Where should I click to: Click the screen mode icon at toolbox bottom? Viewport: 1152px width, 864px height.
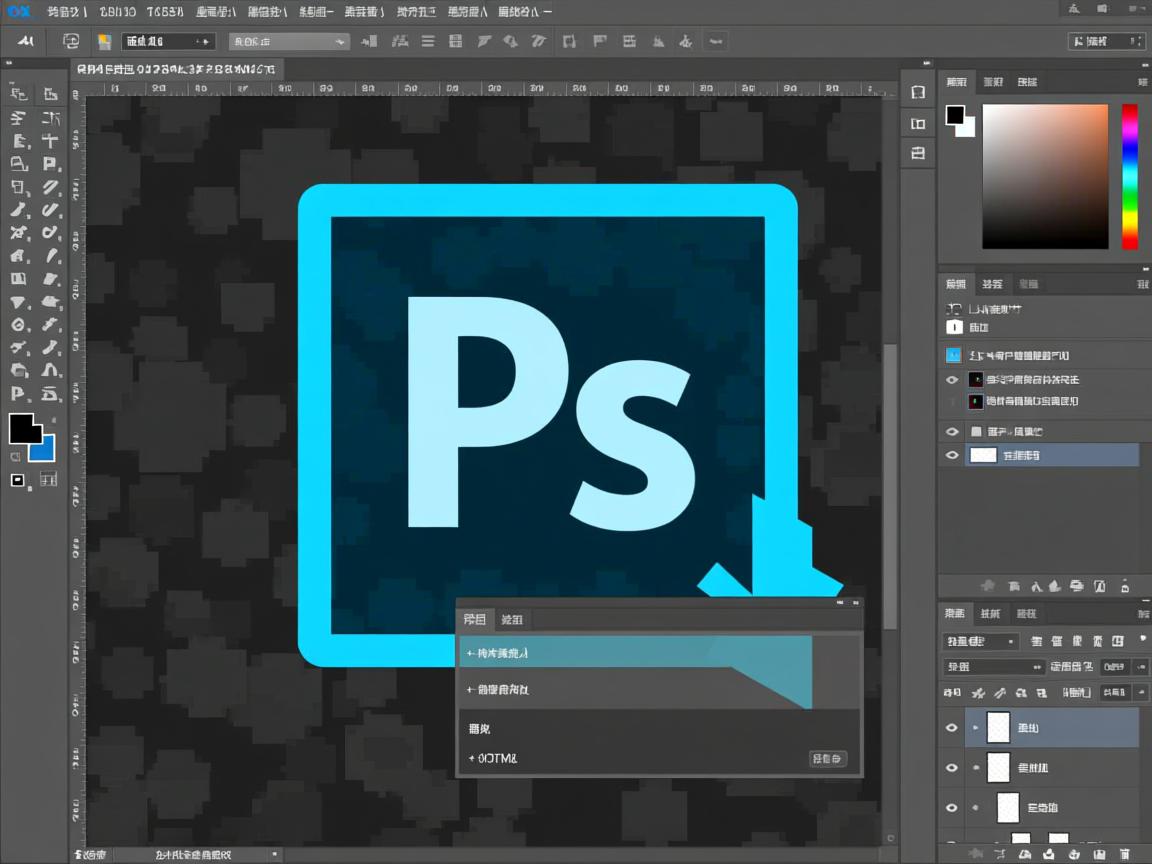point(48,480)
